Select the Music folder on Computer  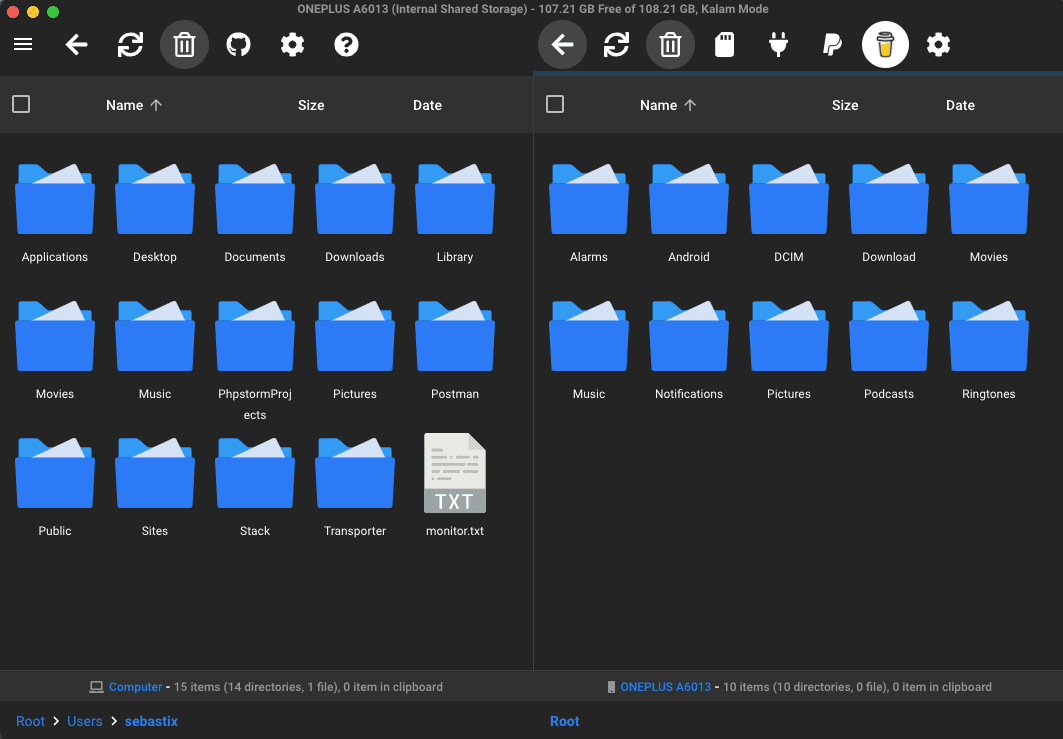(x=155, y=351)
